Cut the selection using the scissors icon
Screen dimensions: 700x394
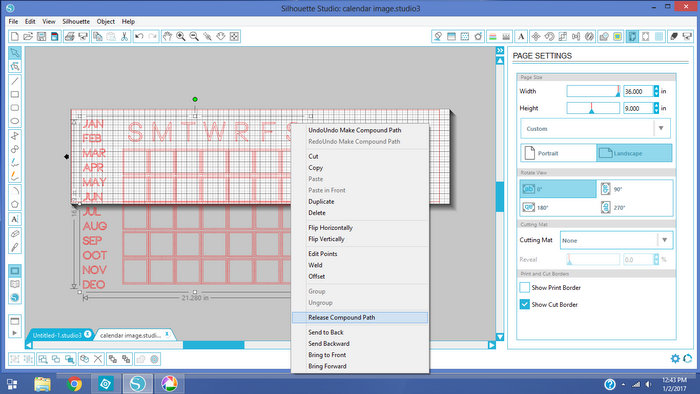(125, 36)
